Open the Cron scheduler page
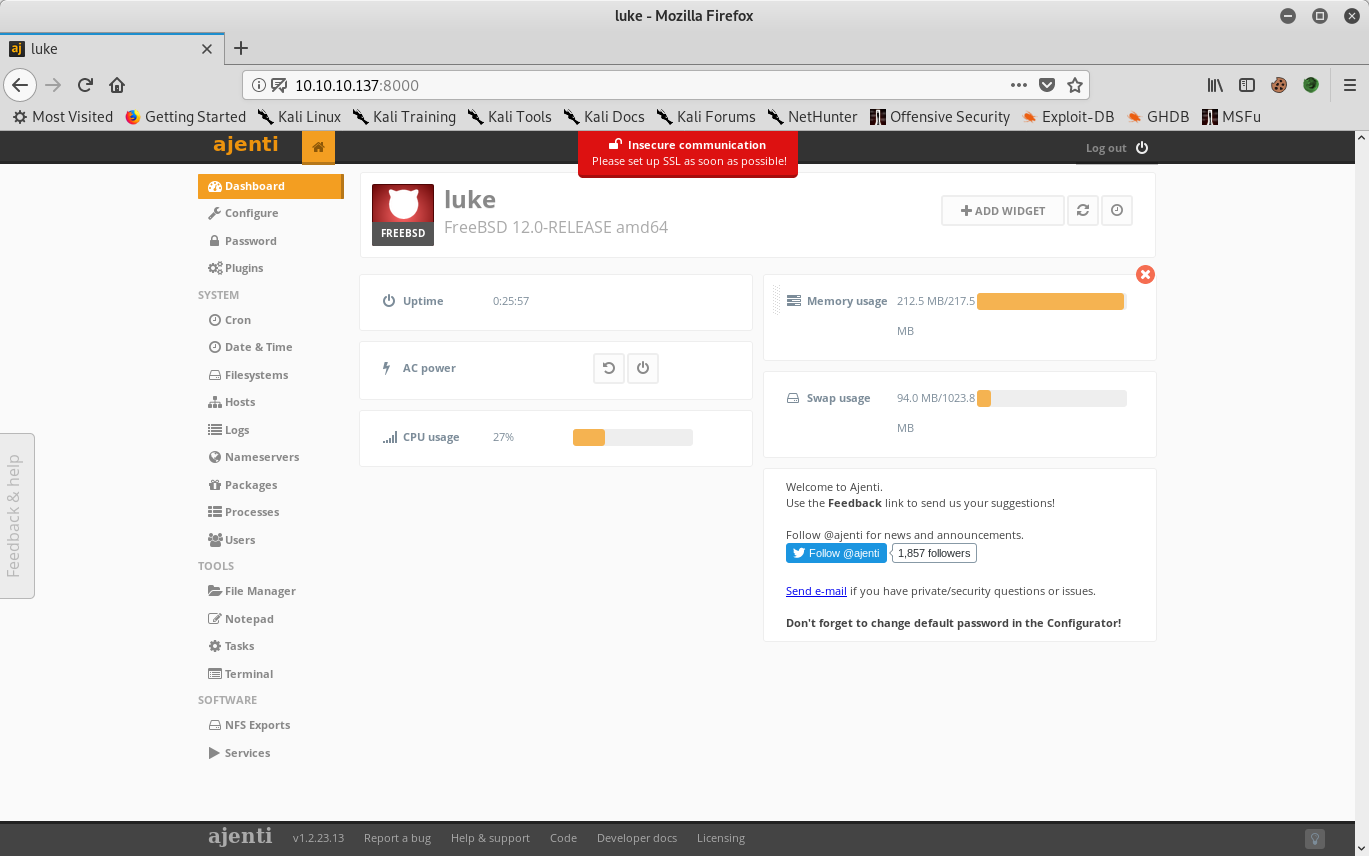Screen dimensions: 1369x856 point(229,320)
